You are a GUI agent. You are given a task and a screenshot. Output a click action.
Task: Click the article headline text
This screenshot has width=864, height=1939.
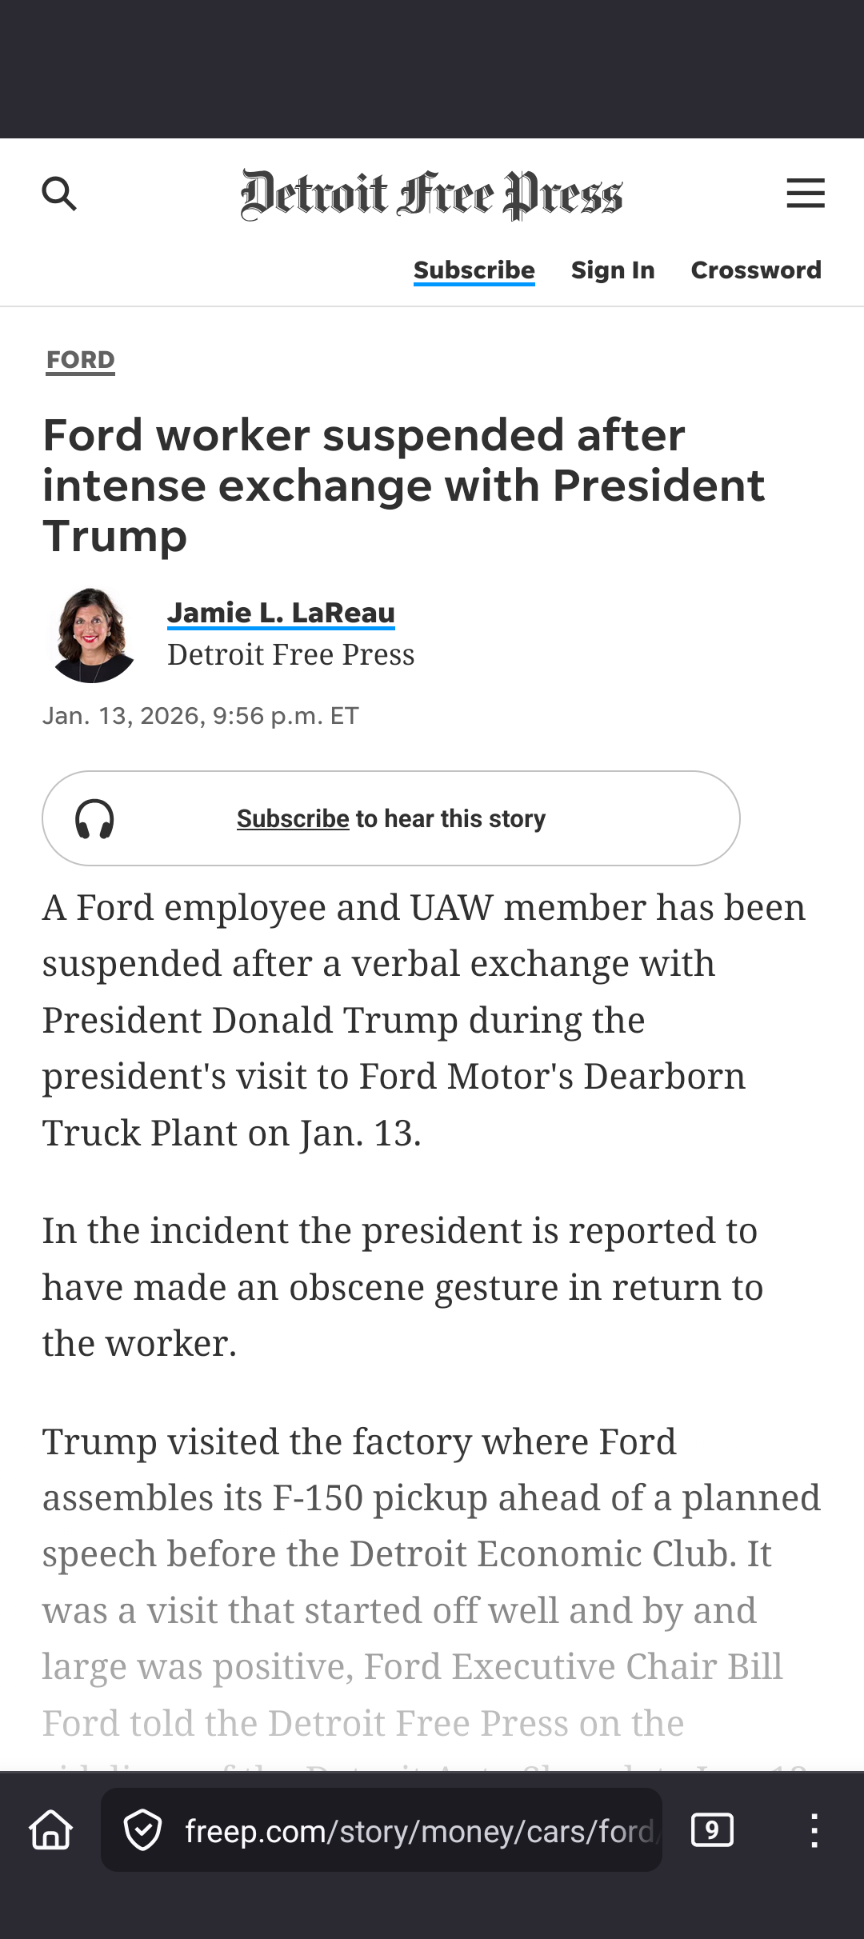pos(403,485)
